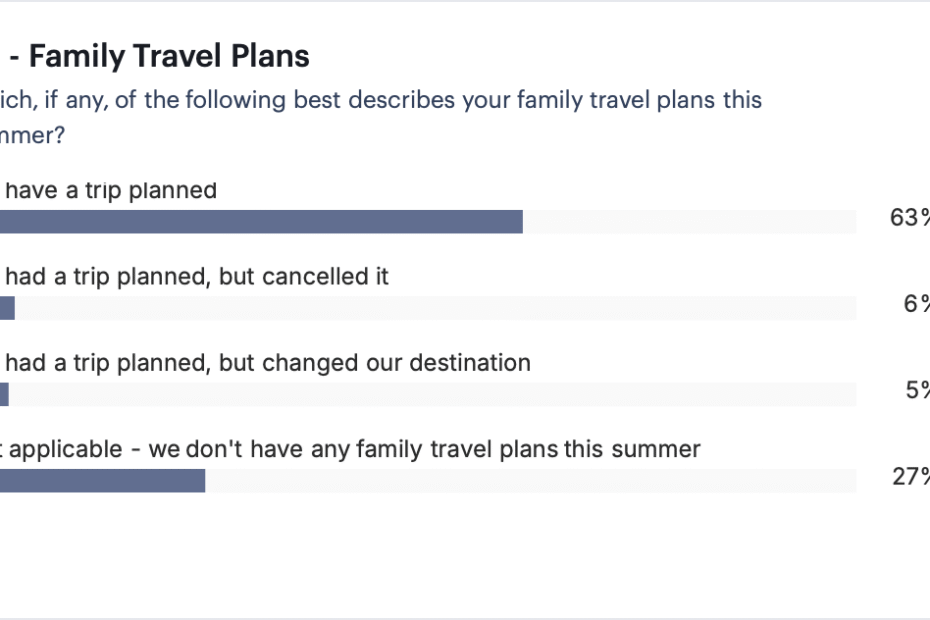Click the 5% value label
This screenshot has width=930, height=620.
pos(918,390)
